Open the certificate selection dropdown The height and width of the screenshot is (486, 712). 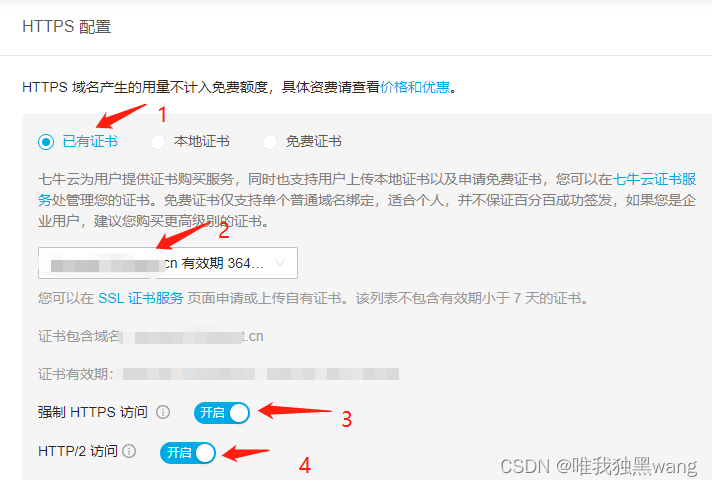pos(168,263)
